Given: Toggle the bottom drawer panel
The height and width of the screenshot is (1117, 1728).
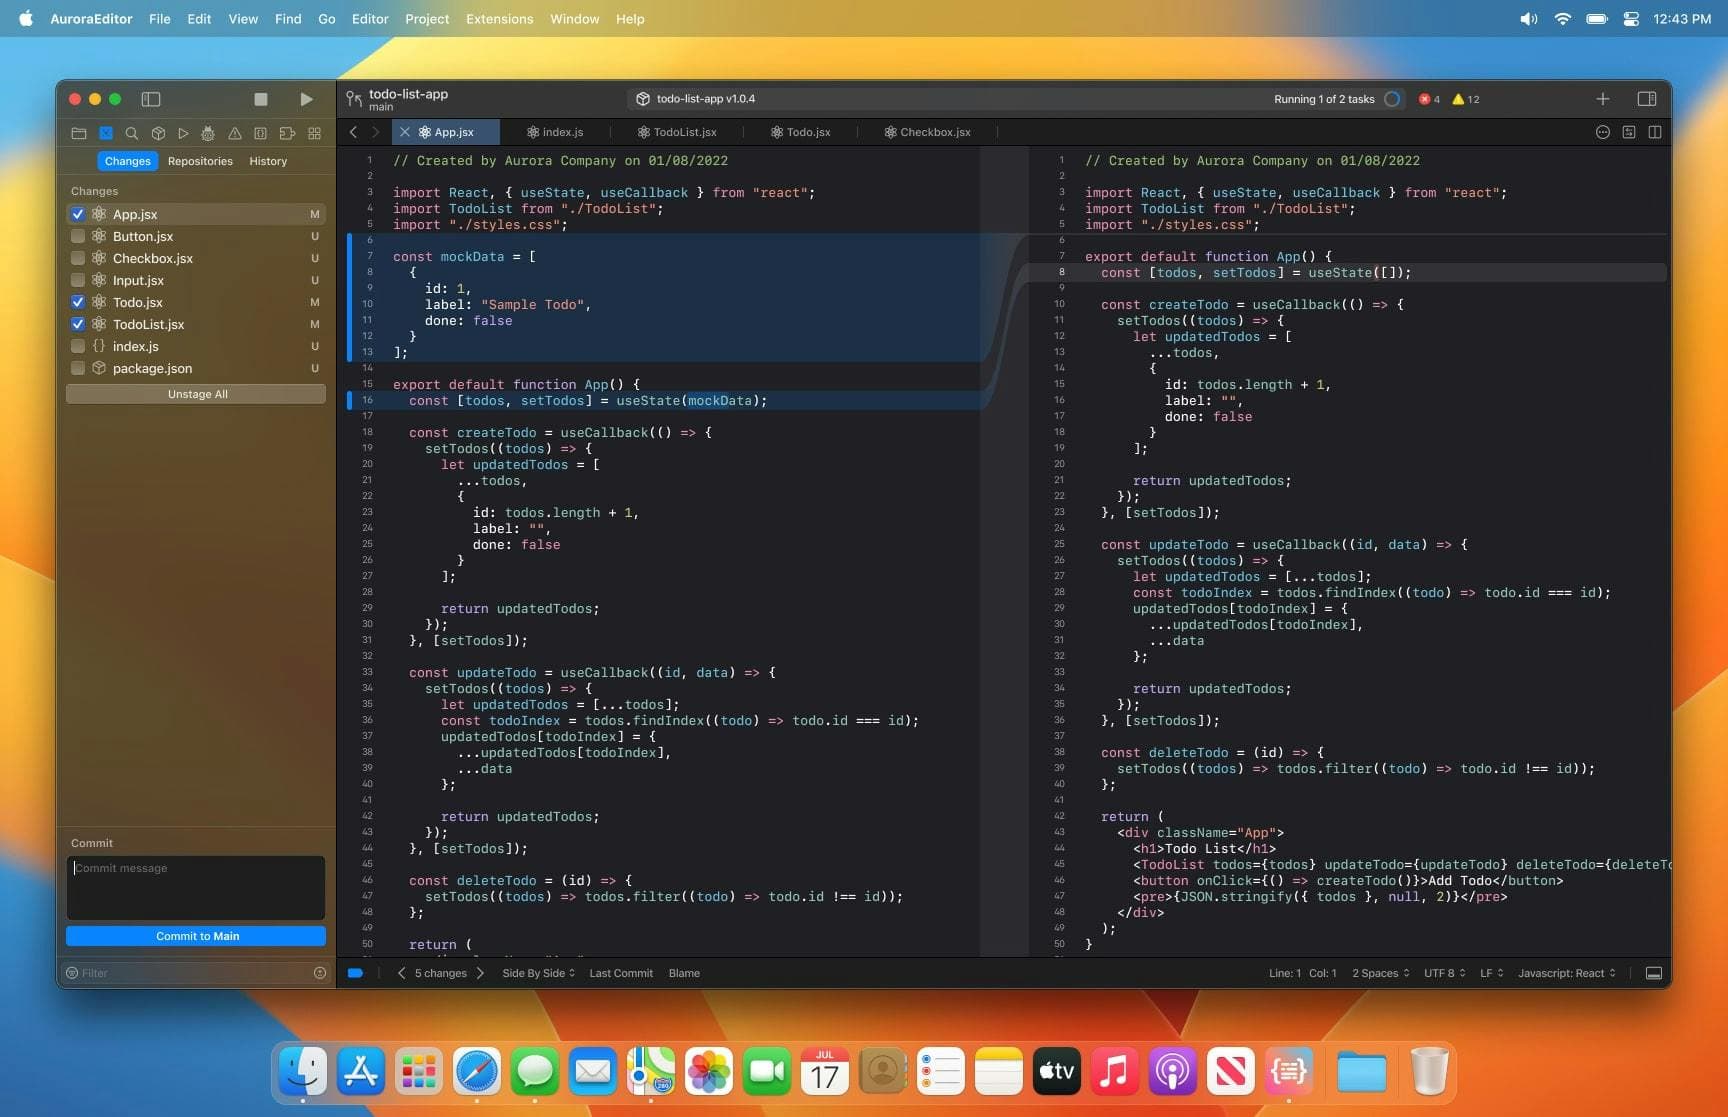Looking at the screenshot, I should 1654,973.
